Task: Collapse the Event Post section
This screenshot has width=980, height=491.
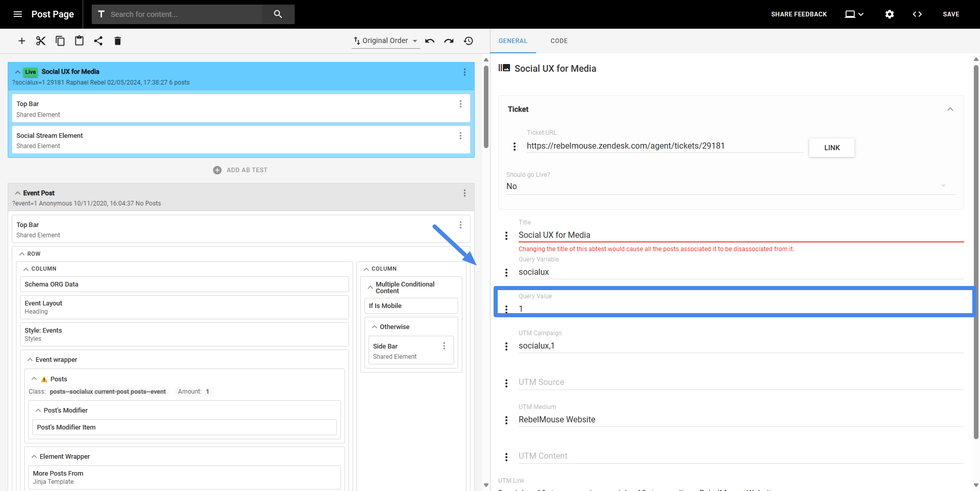Action: pyautogui.click(x=17, y=193)
